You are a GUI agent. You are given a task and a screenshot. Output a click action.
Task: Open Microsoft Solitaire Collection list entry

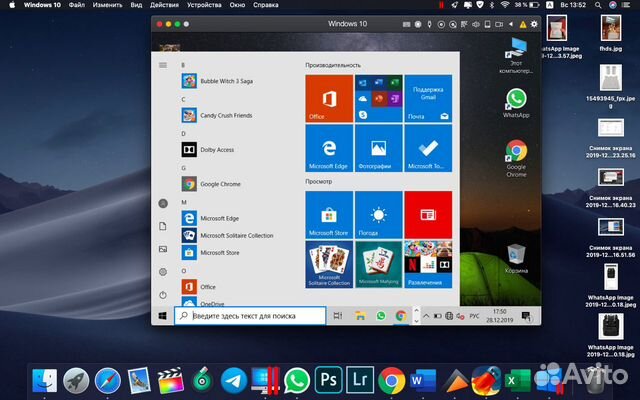[x=236, y=235]
